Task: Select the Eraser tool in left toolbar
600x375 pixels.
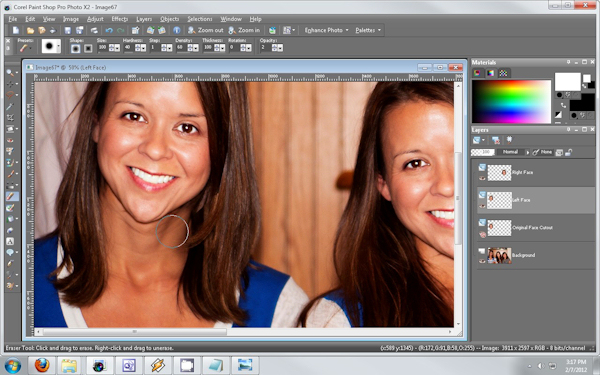Action: pos(11,197)
